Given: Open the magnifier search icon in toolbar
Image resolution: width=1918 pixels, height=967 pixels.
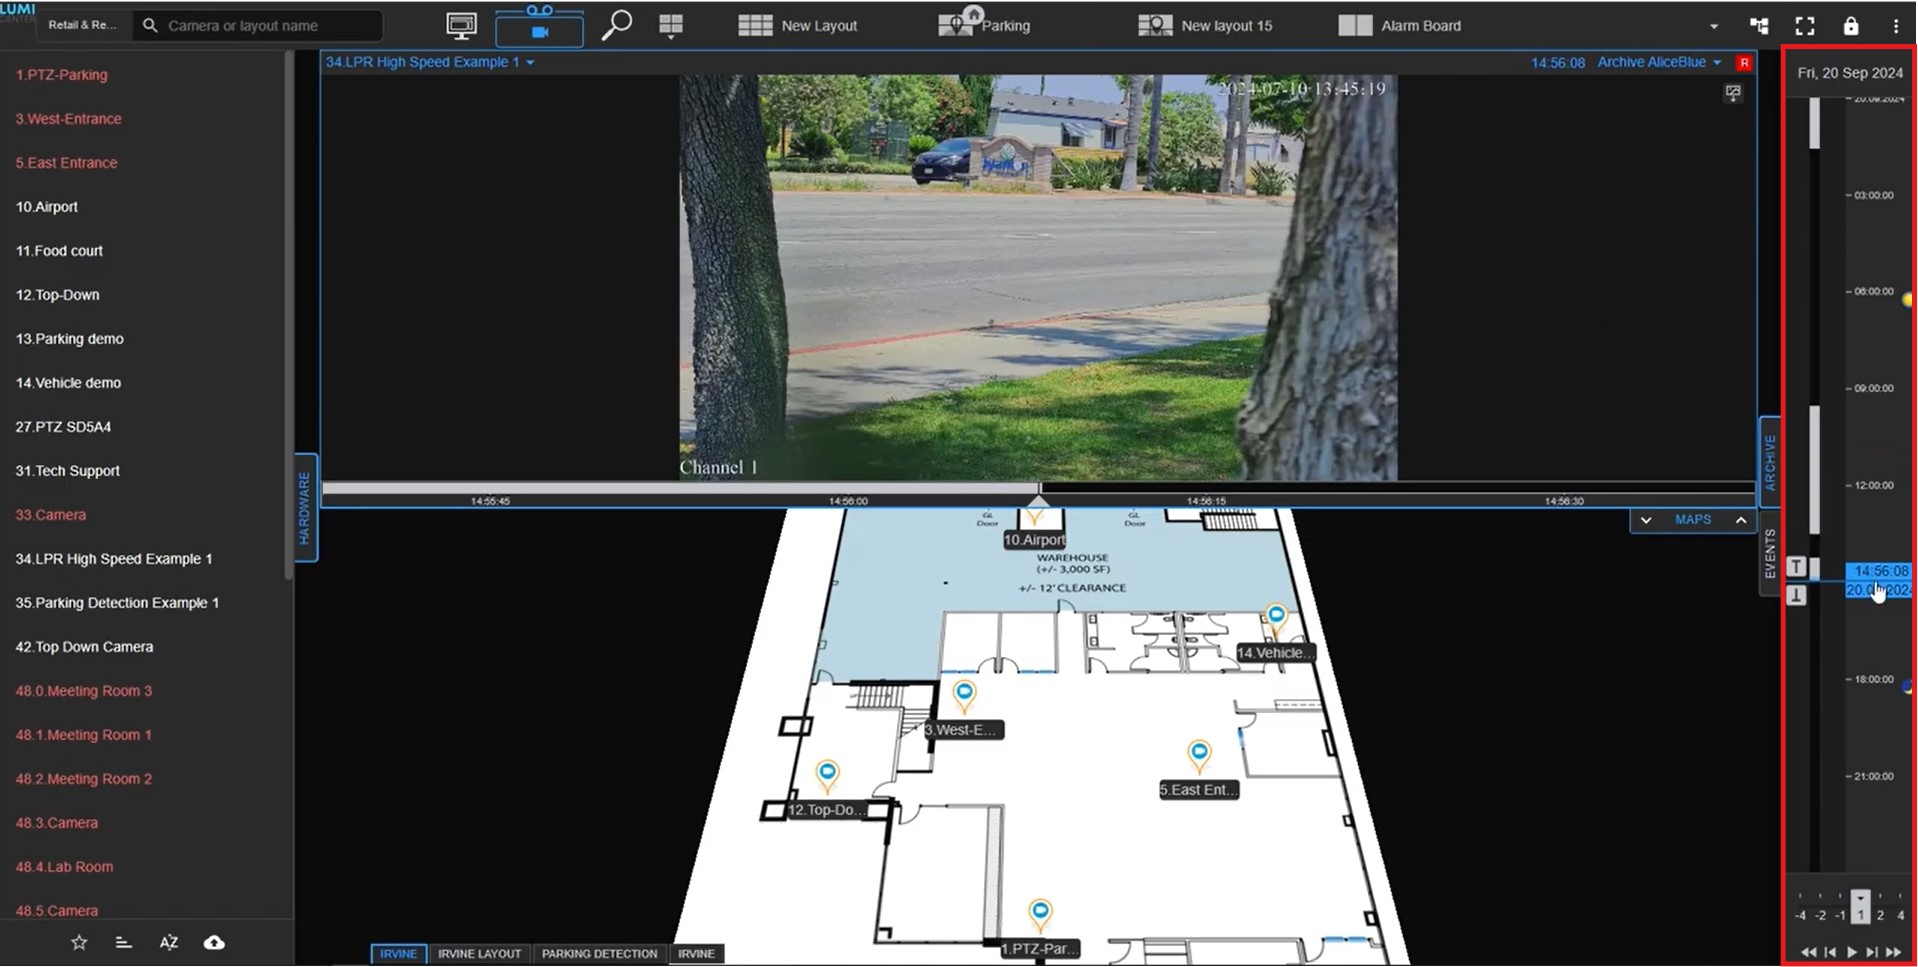Looking at the screenshot, I should pyautogui.click(x=616, y=25).
